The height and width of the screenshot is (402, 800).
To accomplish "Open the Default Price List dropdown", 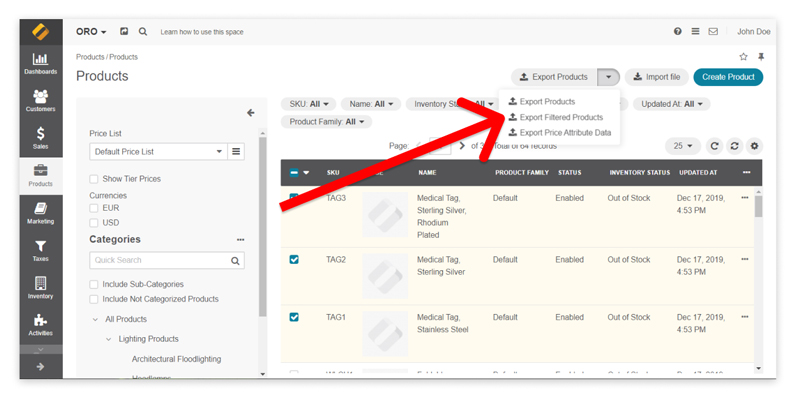I will tap(158, 152).
